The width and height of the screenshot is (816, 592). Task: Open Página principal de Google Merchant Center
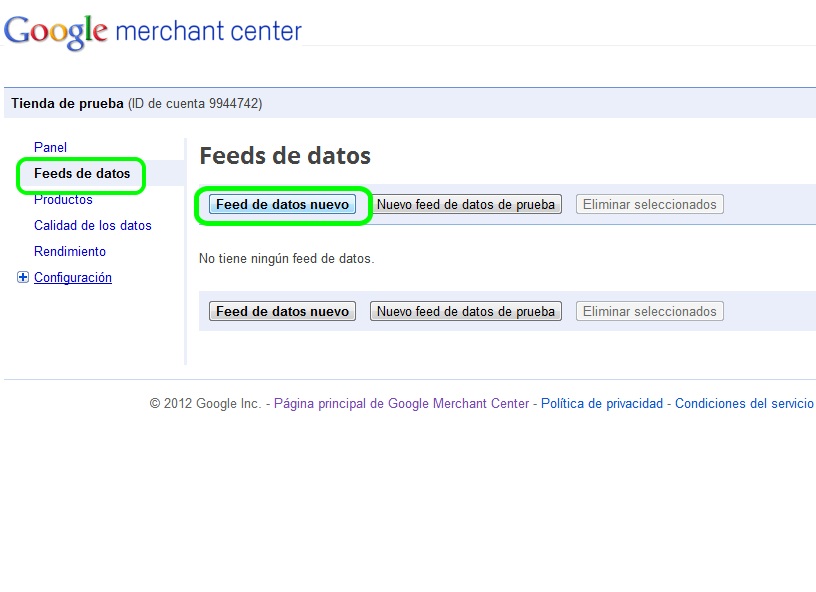[x=401, y=403]
